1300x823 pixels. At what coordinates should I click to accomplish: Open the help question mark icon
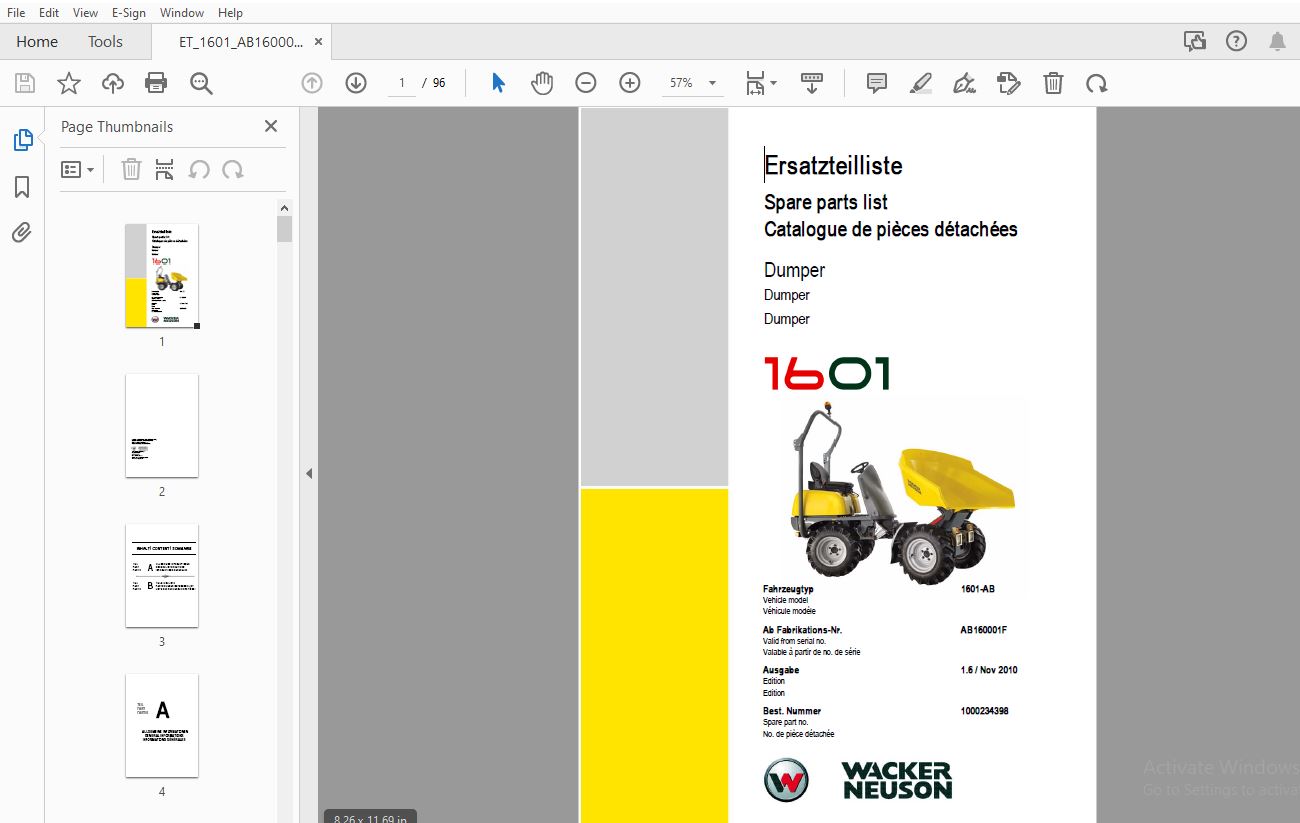coord(1237,41)
